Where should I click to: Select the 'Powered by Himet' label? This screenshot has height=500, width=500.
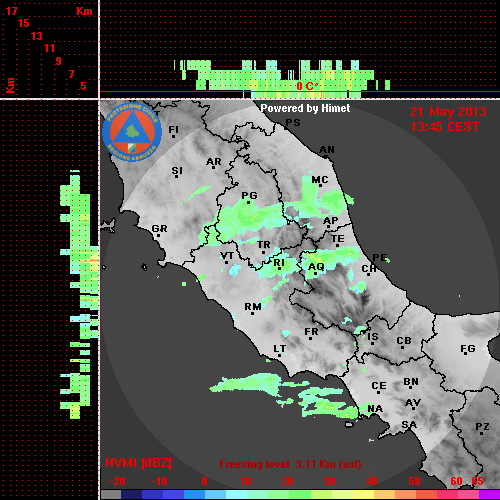[305, 108]
